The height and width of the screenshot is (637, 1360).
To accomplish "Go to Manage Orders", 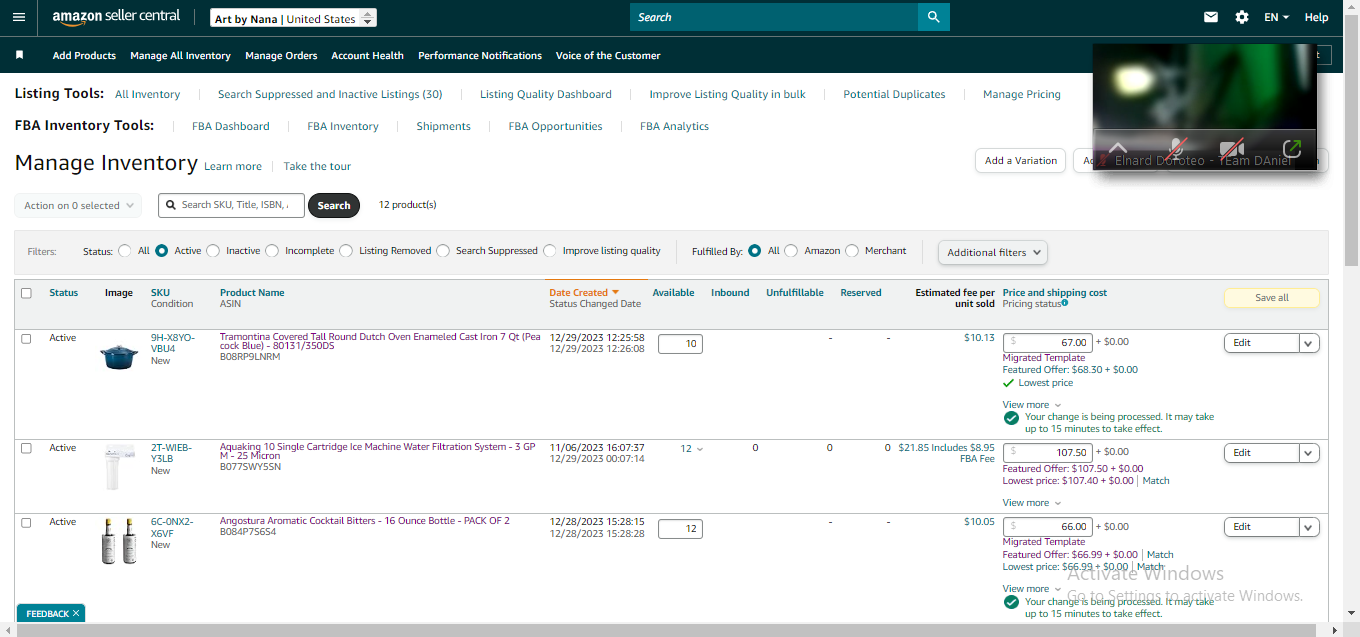I will click(281, 55).
